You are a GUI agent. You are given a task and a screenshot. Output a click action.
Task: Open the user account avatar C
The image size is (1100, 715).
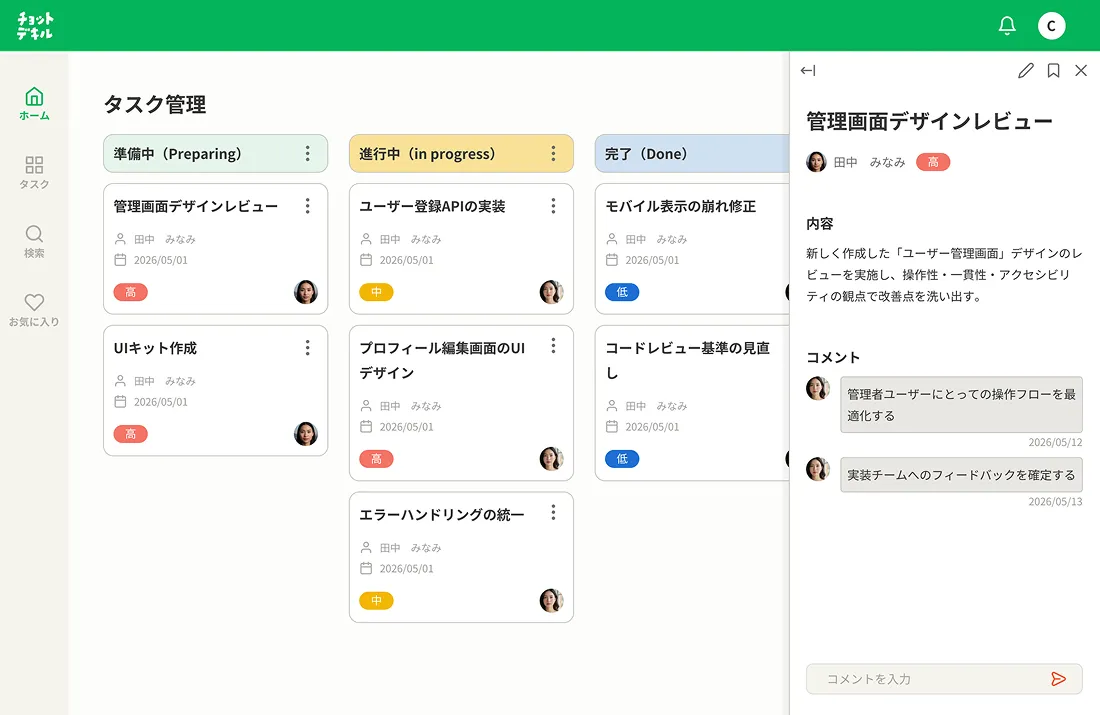click(x=1051, y=26)
